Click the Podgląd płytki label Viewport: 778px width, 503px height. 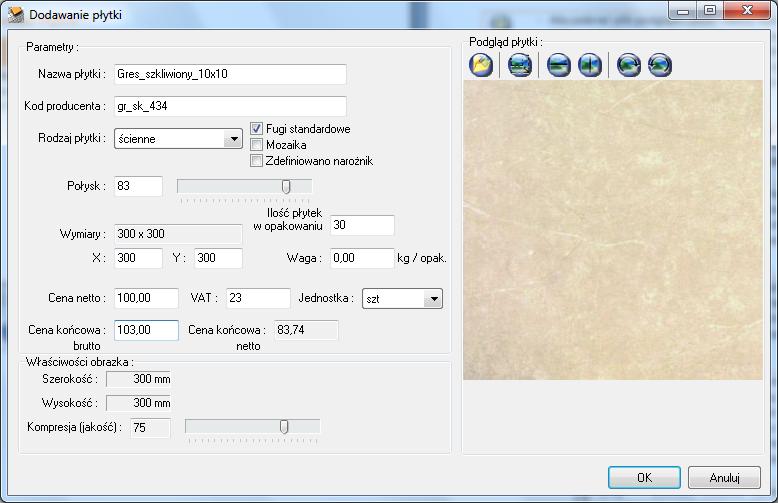tap(506, 42)
